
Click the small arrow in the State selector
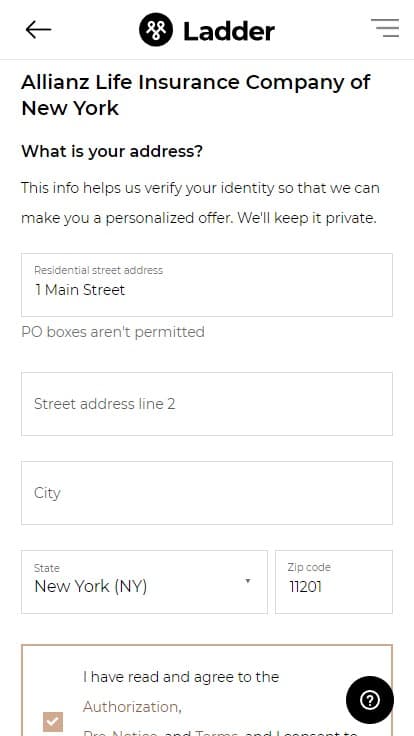[248, 581]
